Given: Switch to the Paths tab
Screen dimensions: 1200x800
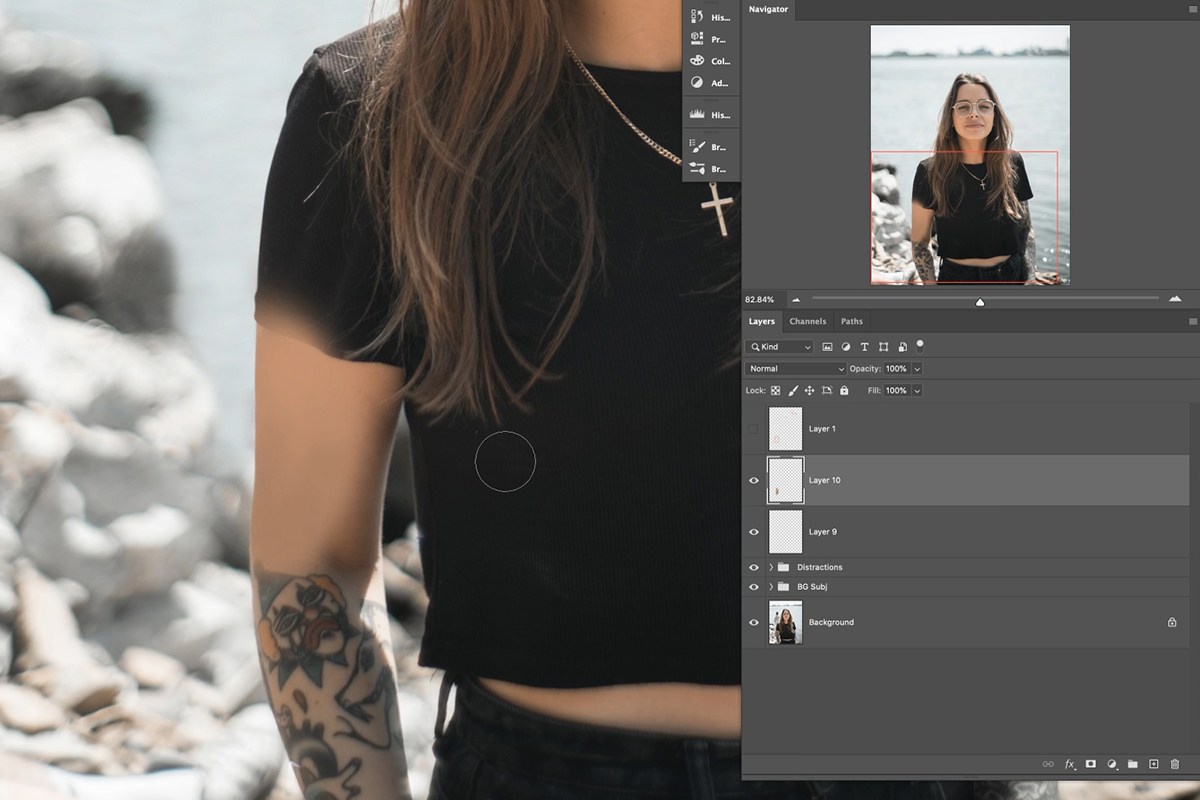Looking at the screenshot, I should [x=852, y=322].
